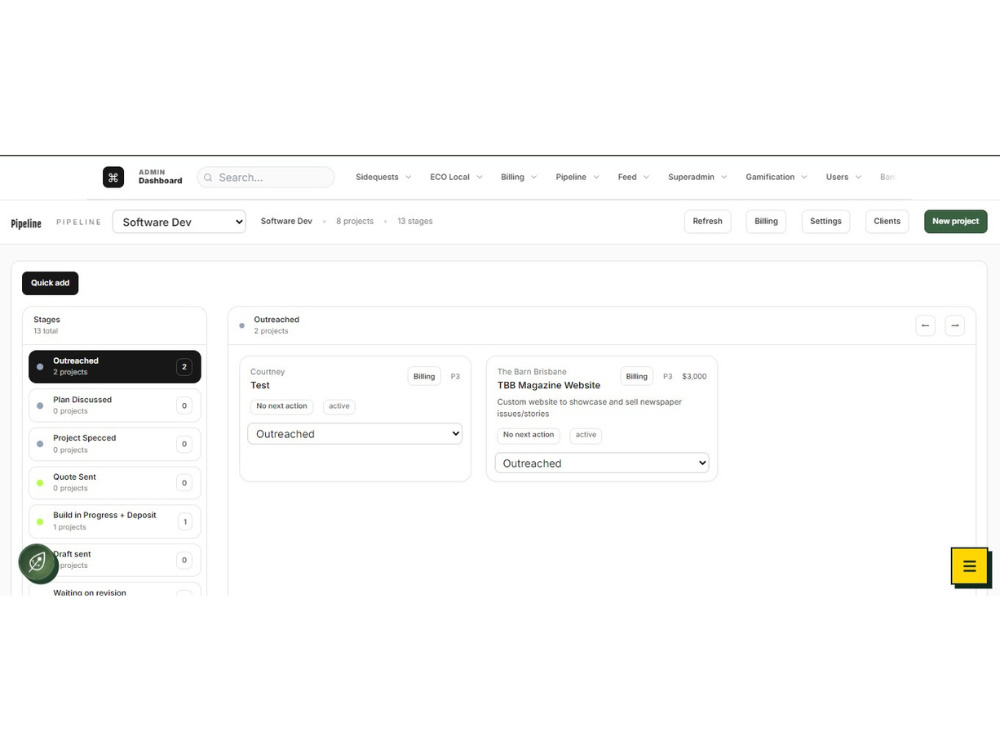Select the Project Specced stage
The width and height of the screenshot is (1000, 750).
[x=115, y=444]
